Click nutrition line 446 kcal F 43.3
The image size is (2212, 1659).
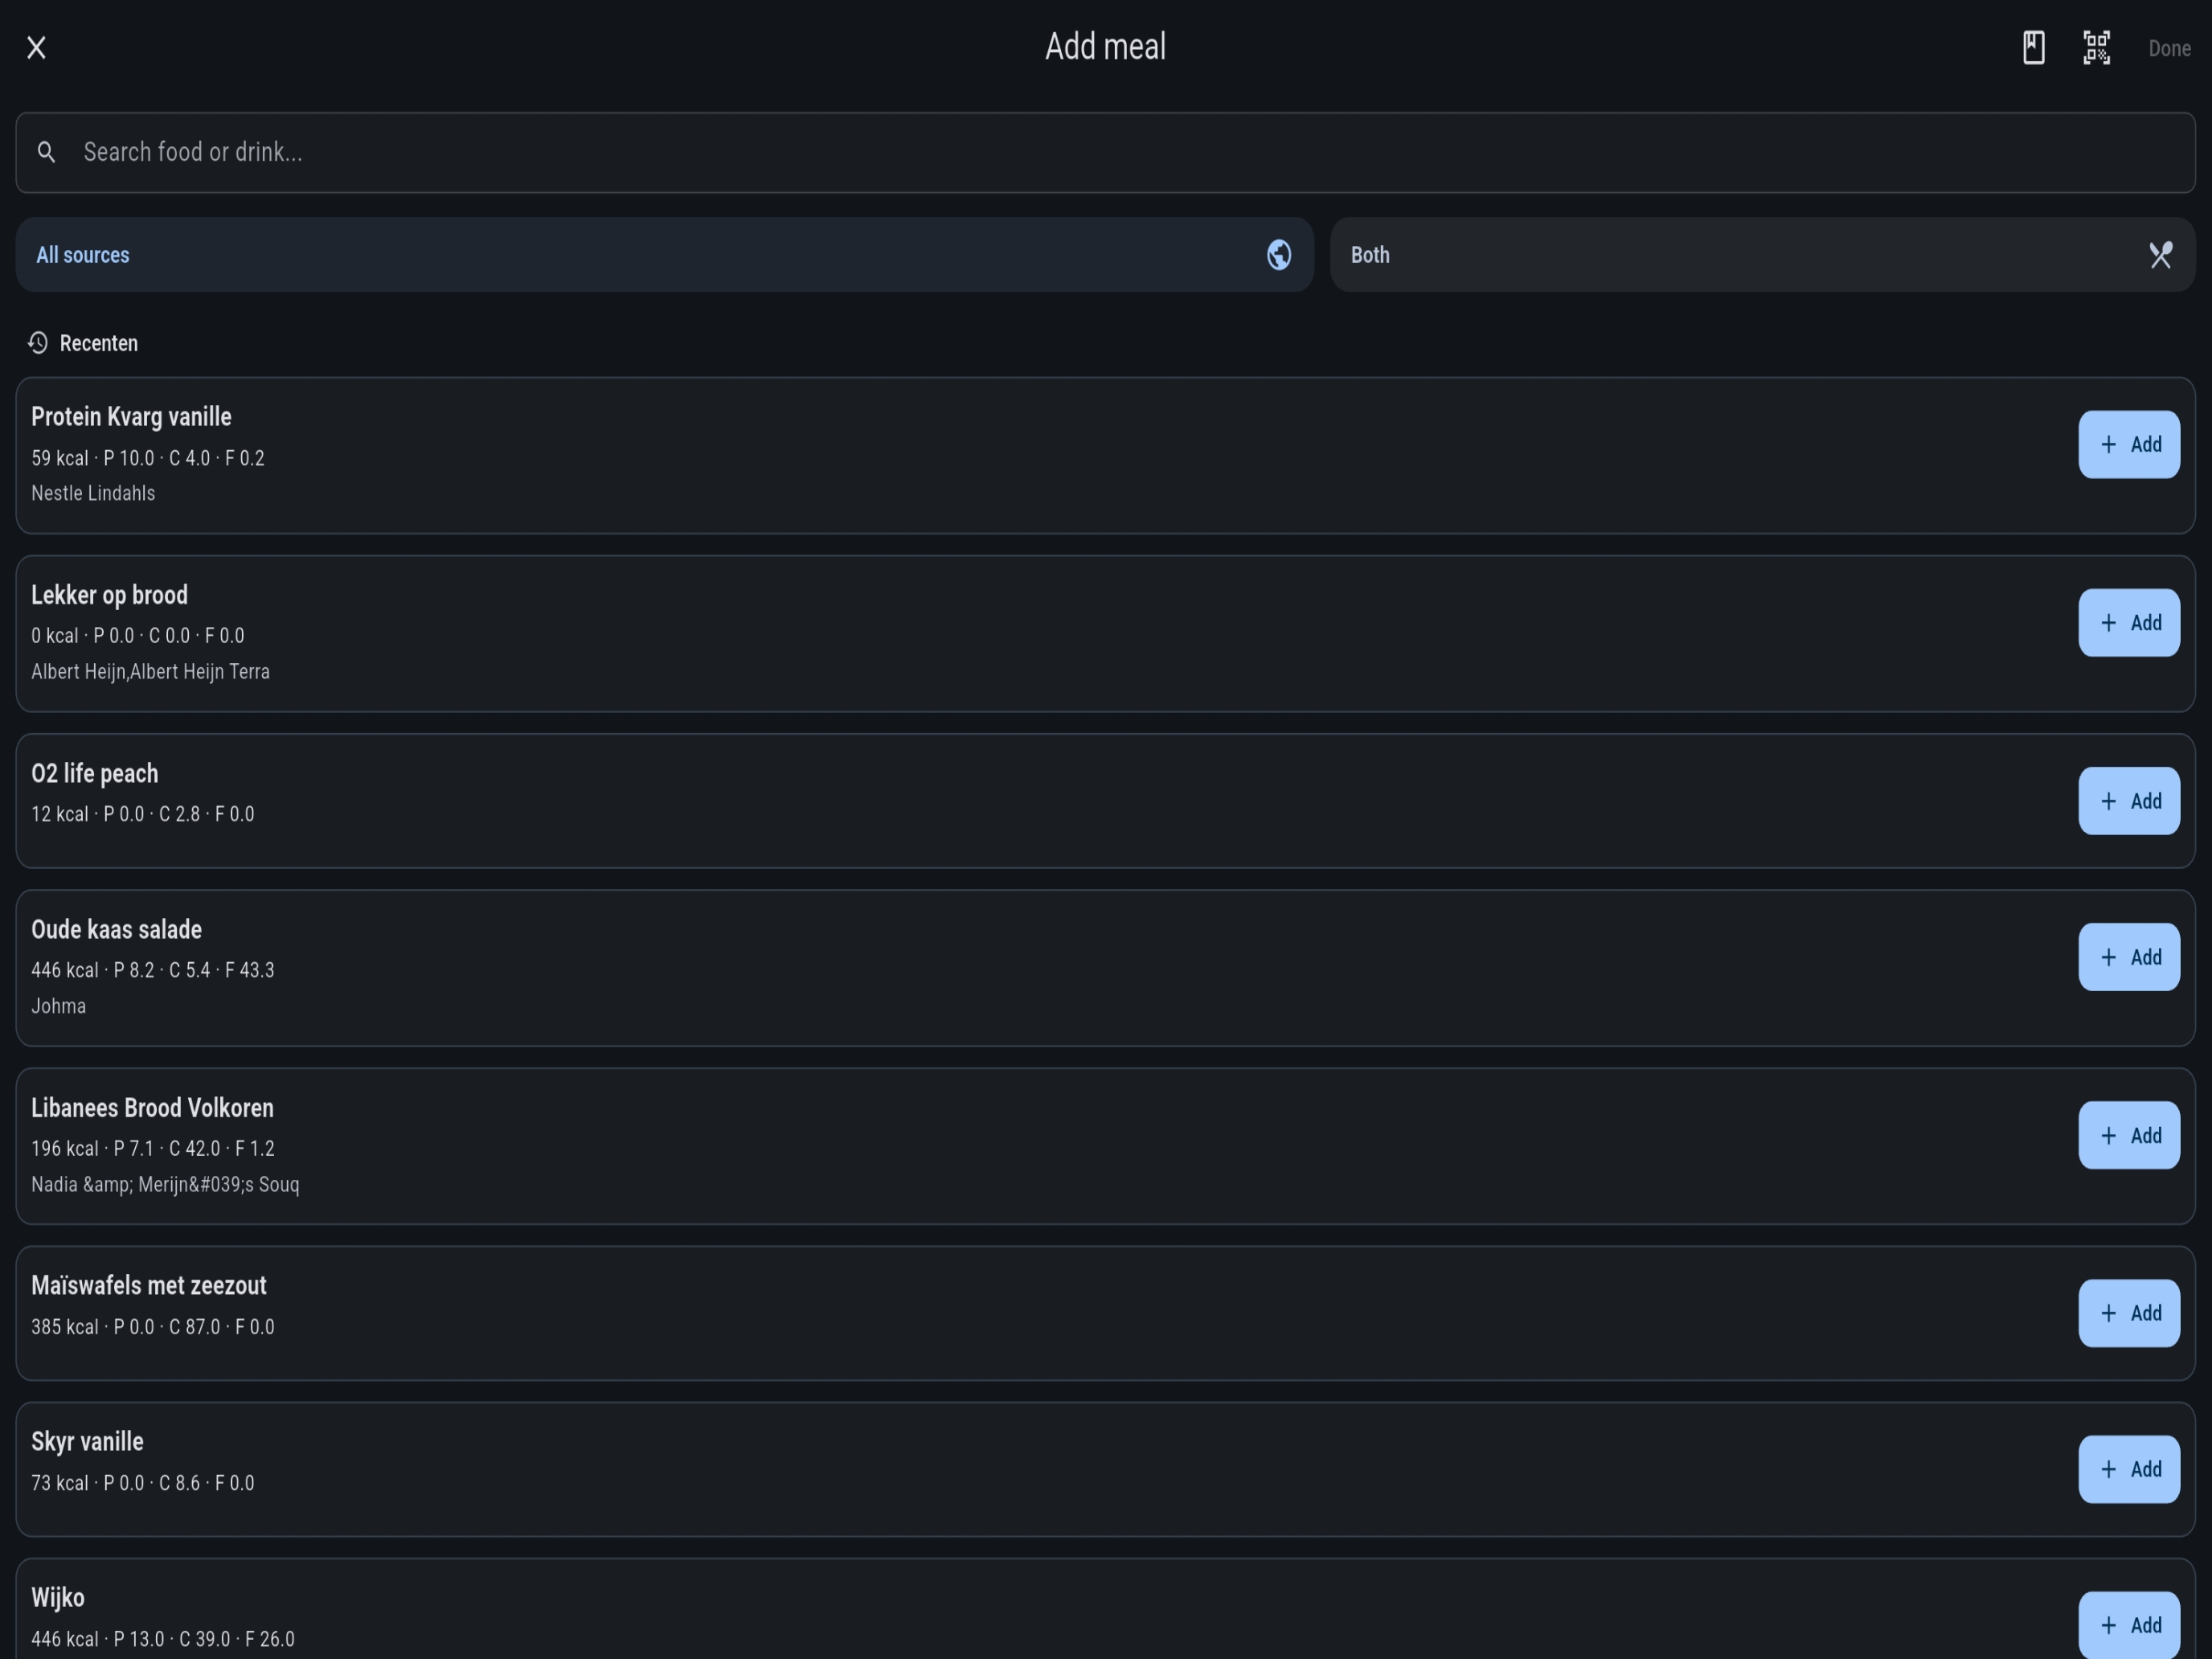[x=153, y=970]
